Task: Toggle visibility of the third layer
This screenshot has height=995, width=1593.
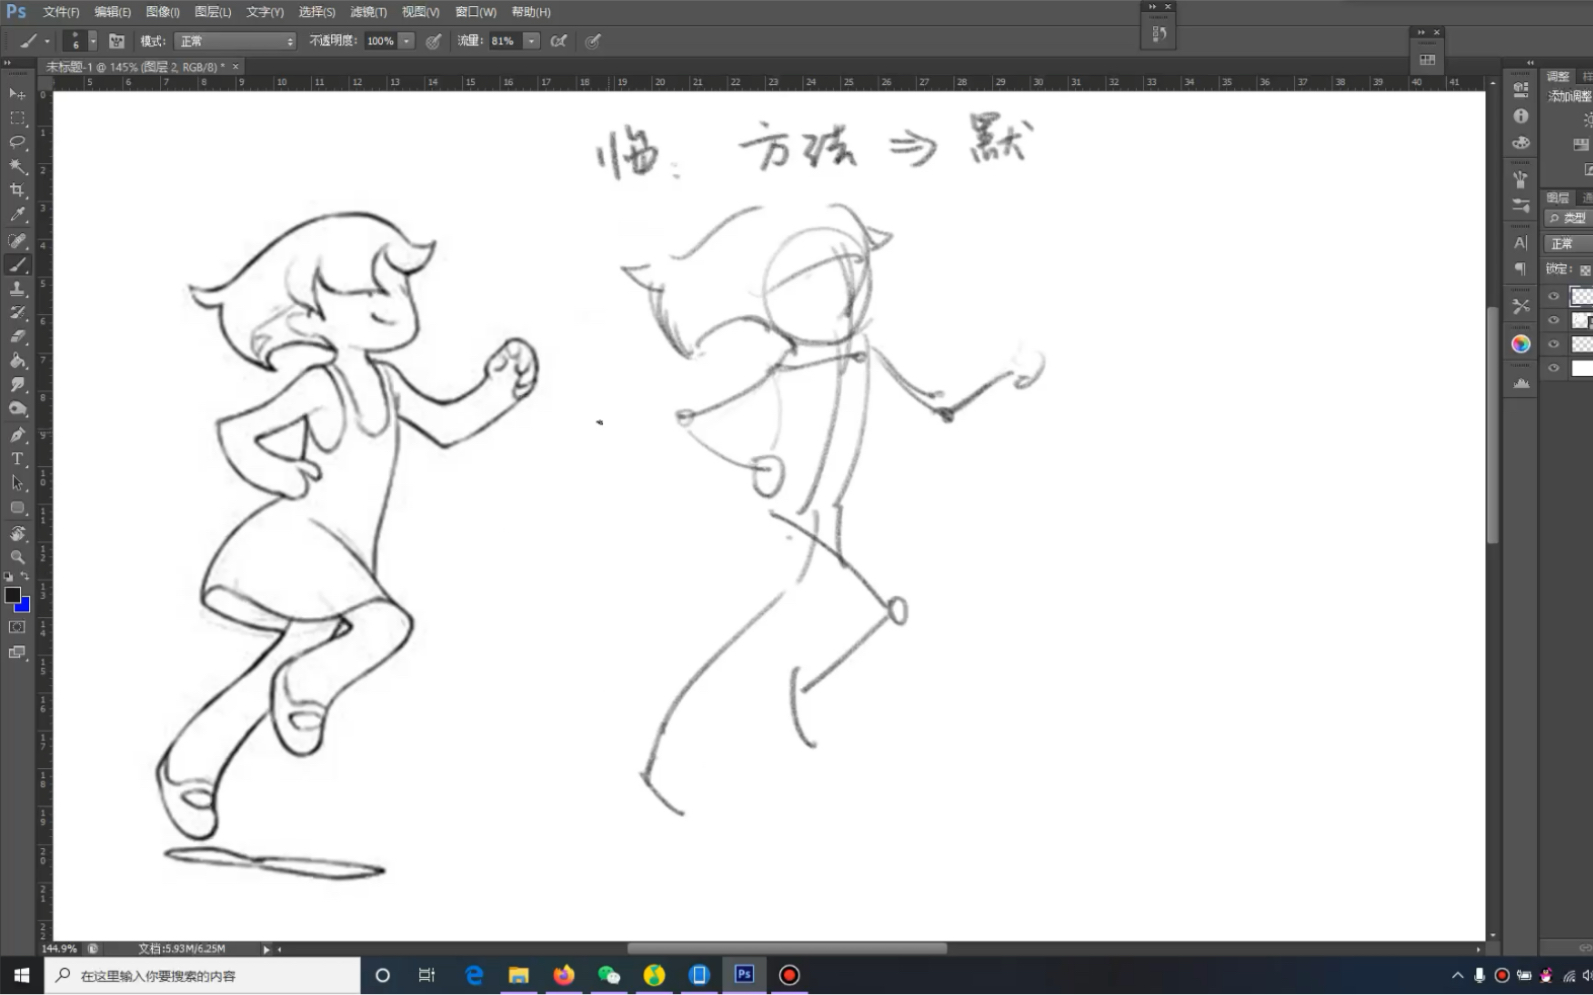Action: point(1553,344)
